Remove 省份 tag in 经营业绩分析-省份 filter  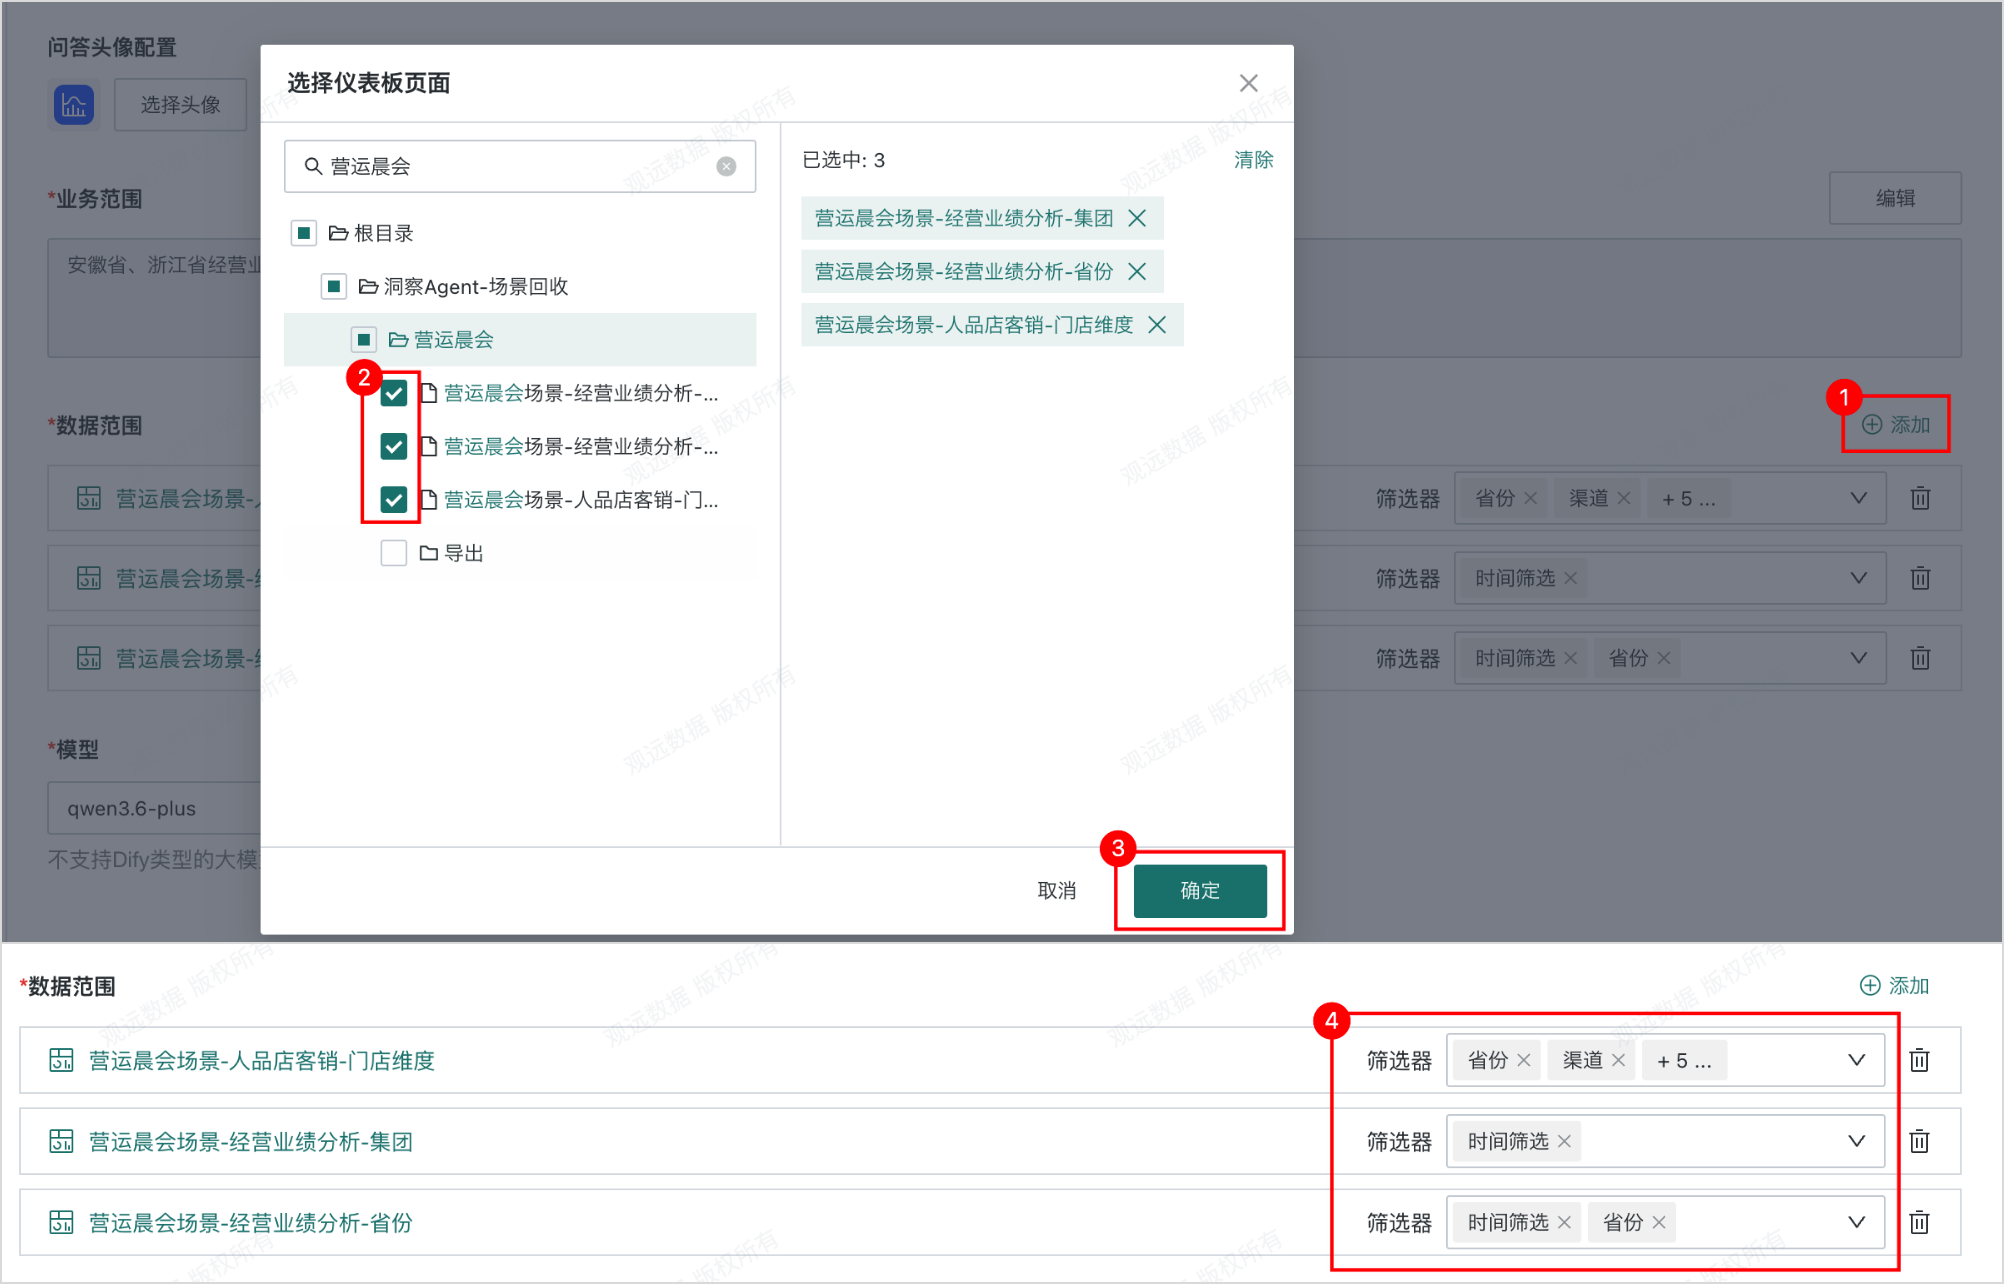(1659, 1222)
